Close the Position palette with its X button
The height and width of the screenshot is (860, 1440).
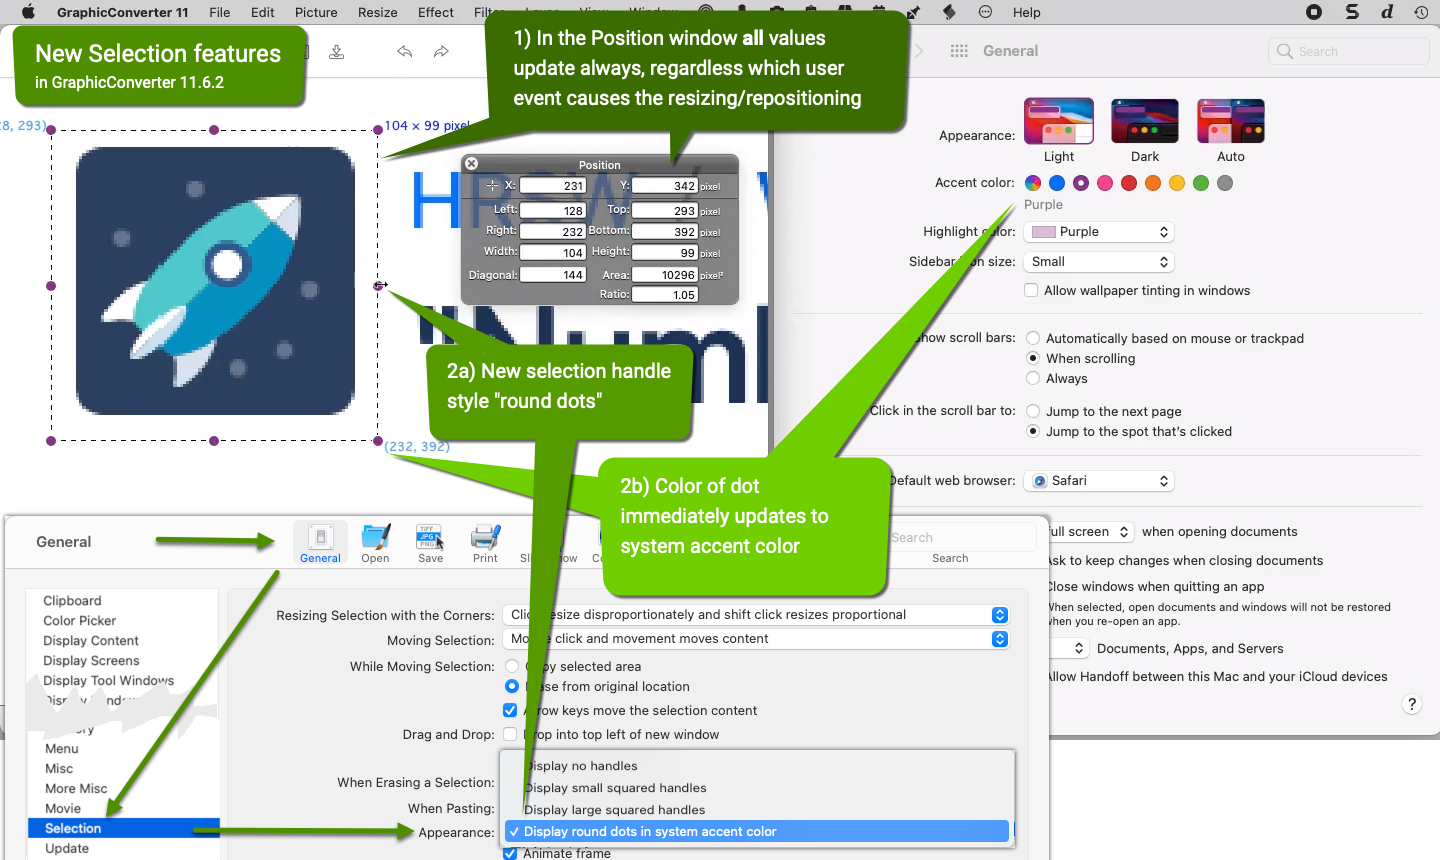472,164
